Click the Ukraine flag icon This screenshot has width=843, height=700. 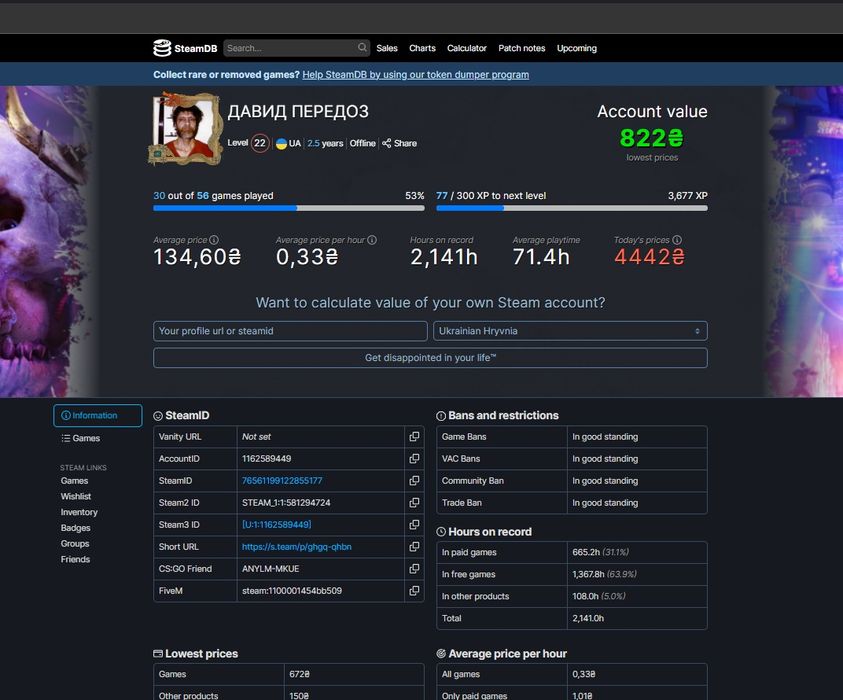pos(281,144)
